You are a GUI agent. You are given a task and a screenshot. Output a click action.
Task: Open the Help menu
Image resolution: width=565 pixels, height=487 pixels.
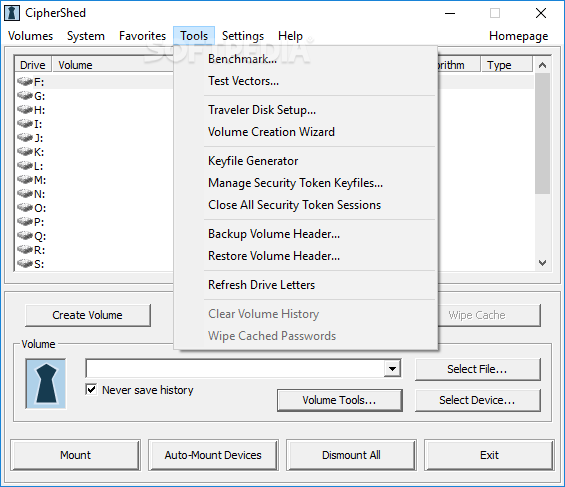click(x=290, y=36)
